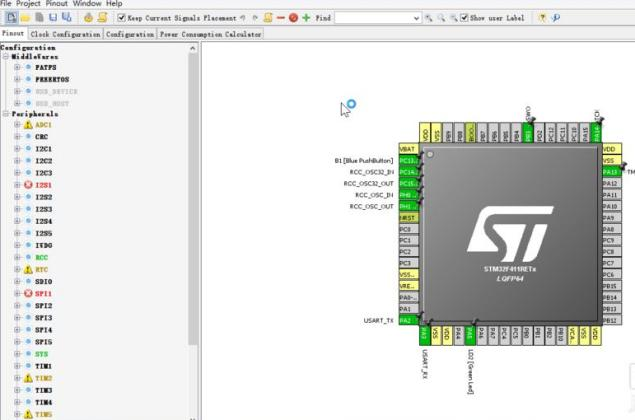Open the Help menu
Screen dimensions: 635x420
pyautogui.click(x=114, y=4)
